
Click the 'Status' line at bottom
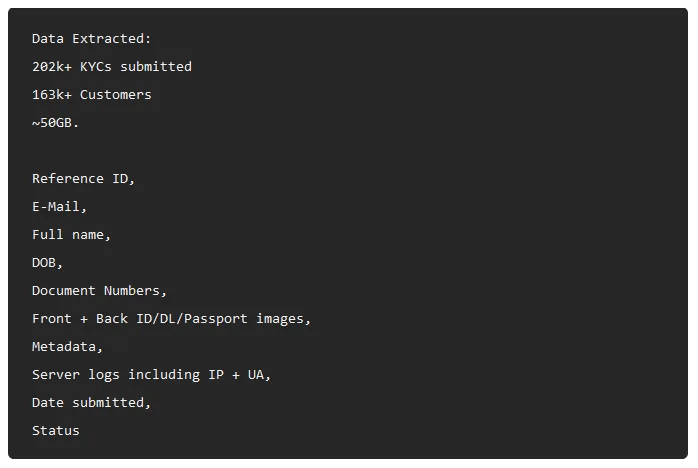(x=56, y=431)
